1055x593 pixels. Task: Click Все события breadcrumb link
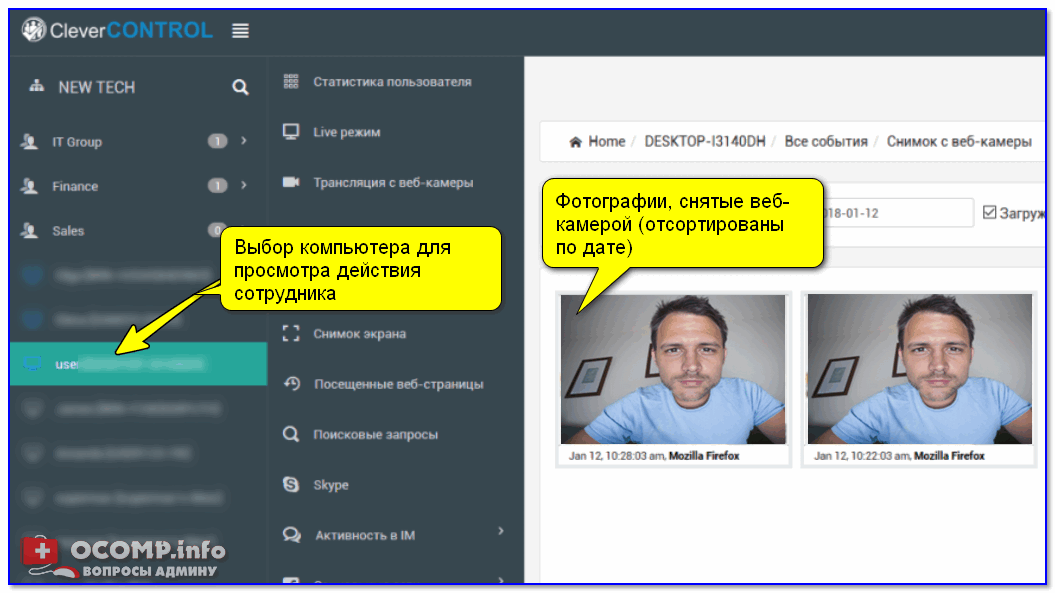pyautogui.click(x=825, y=142)
